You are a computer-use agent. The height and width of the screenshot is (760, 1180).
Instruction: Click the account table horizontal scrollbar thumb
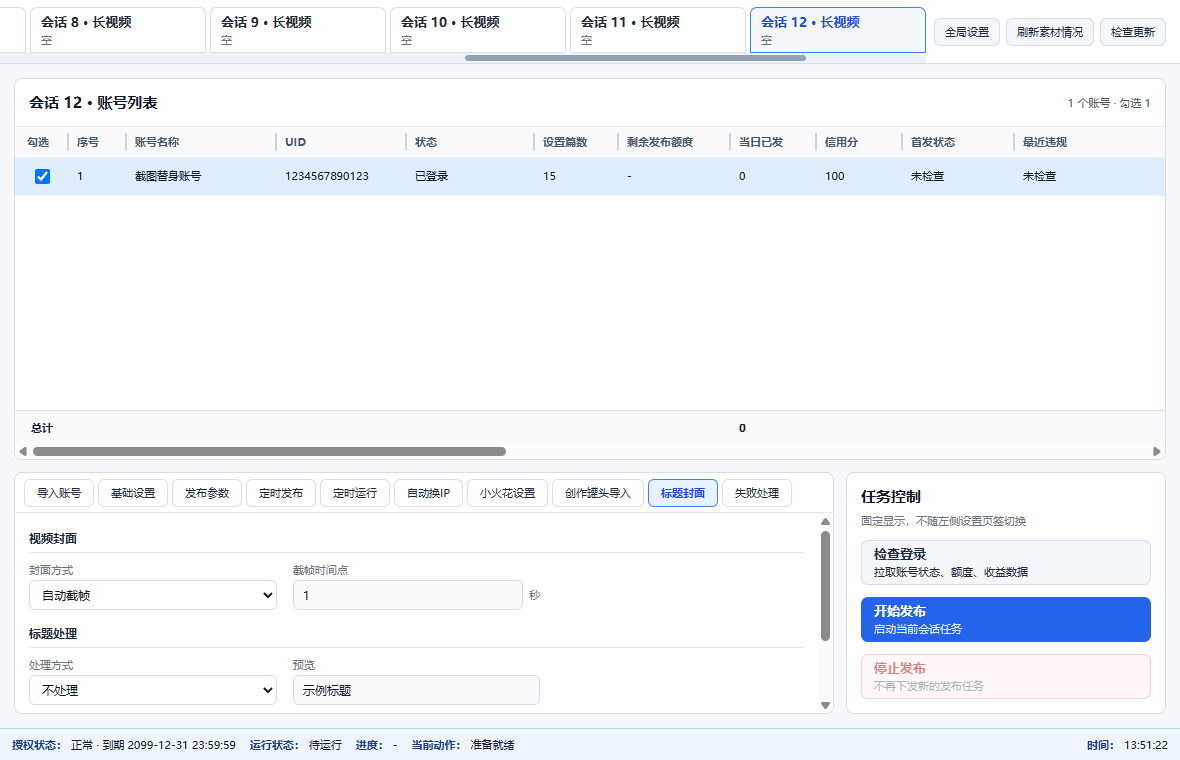(269, 451)
